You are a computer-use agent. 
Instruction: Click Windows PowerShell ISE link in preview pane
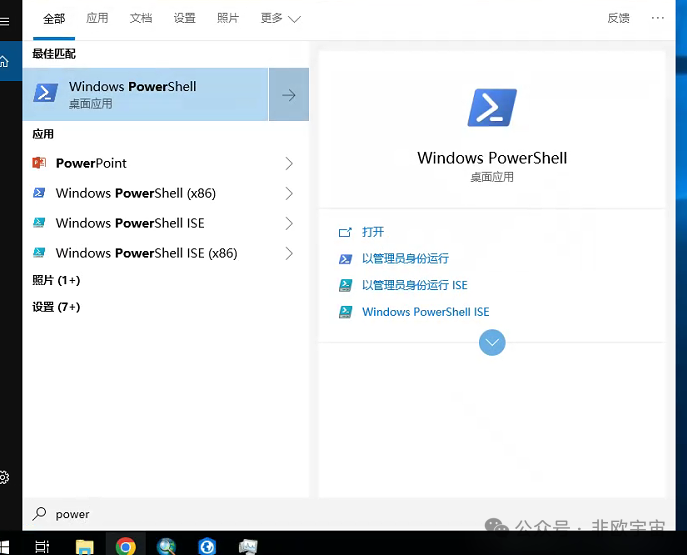pos(425,312)
